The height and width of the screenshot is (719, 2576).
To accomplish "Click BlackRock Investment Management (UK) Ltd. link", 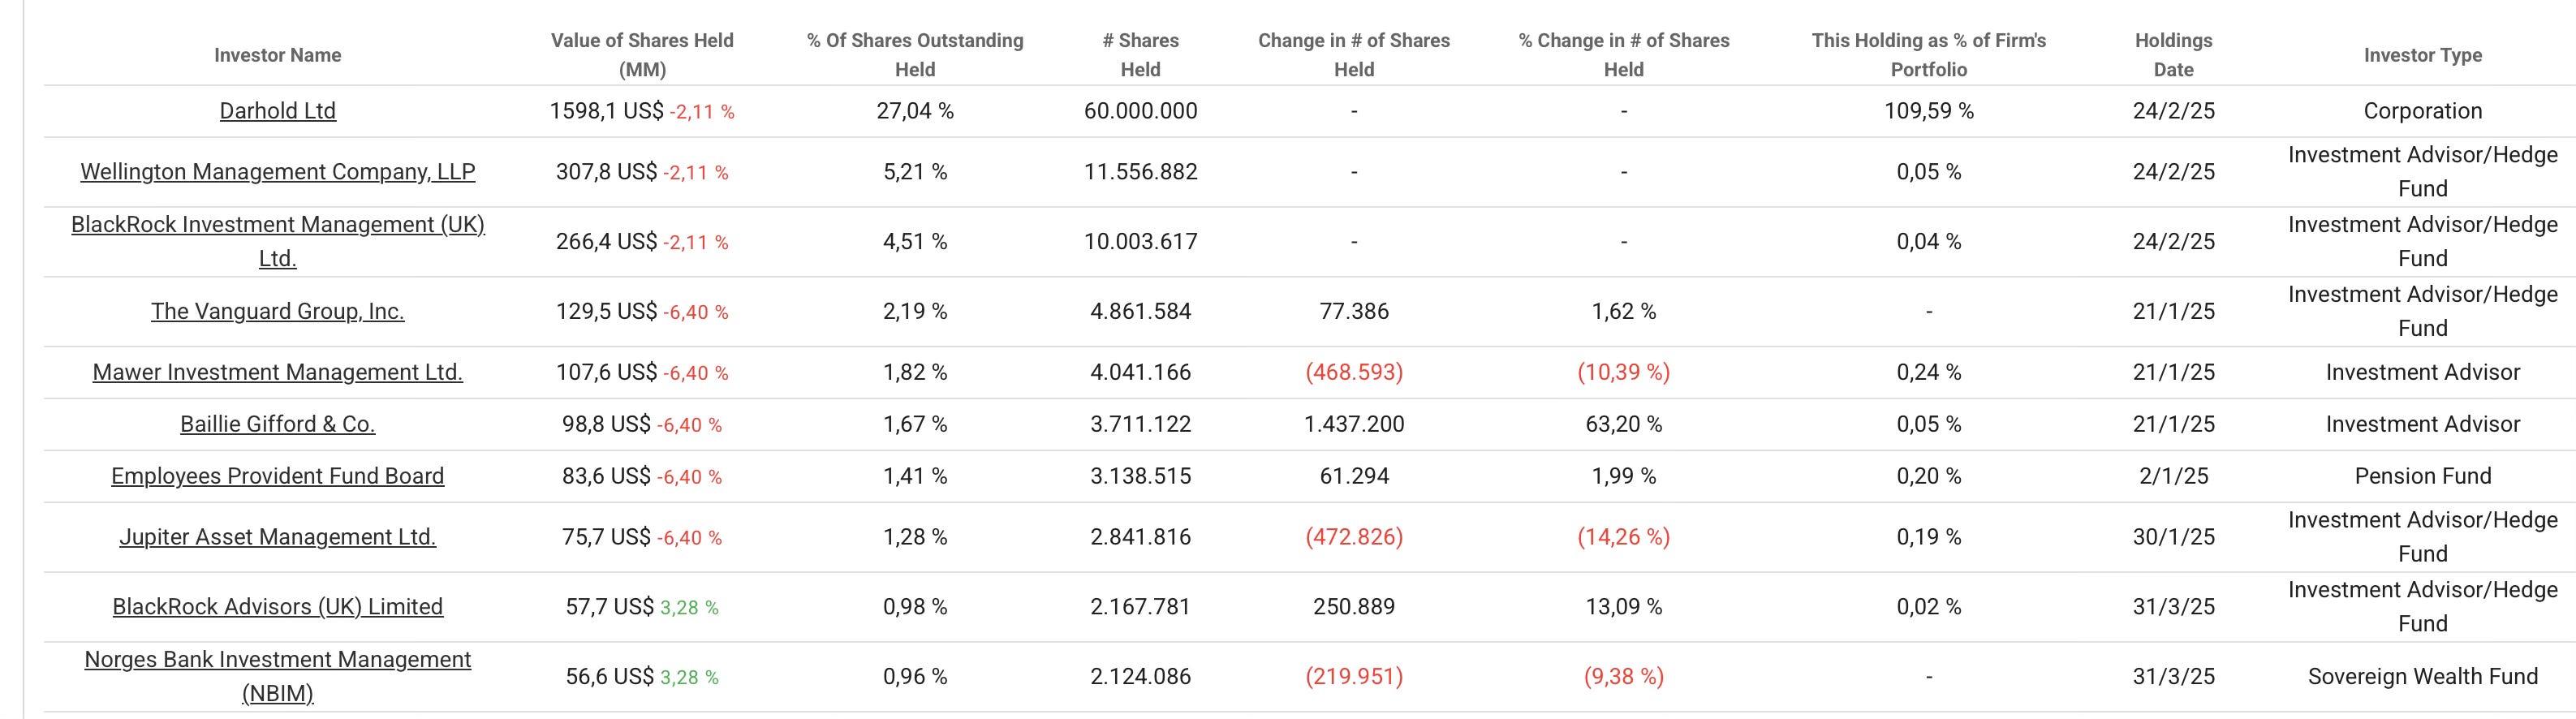I will (277, 225).
